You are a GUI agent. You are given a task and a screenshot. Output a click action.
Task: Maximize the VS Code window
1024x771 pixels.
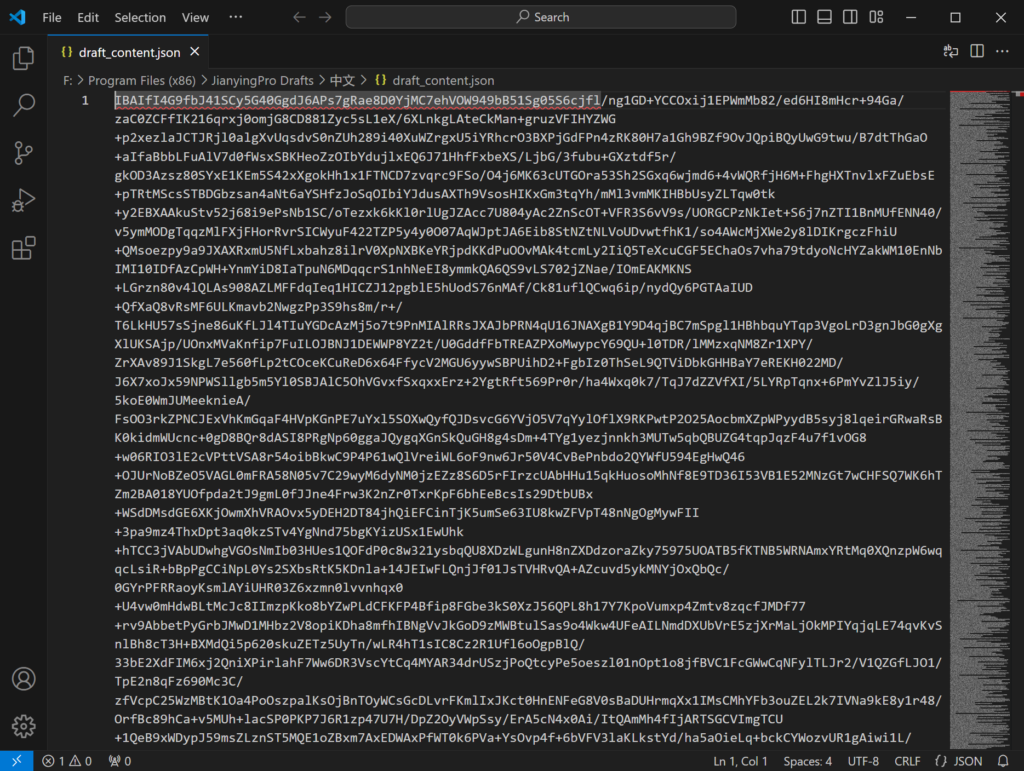[x=955, y=17]
